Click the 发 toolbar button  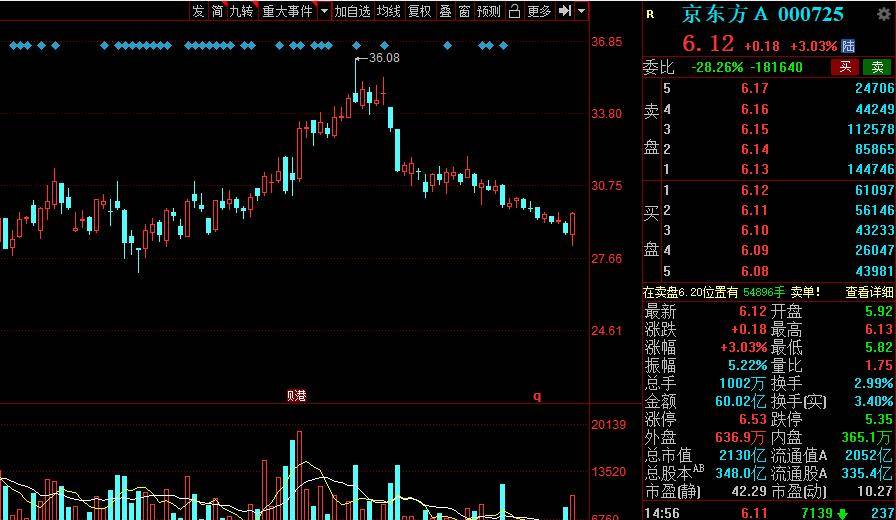pyautogui.click(x=198, y=11)
